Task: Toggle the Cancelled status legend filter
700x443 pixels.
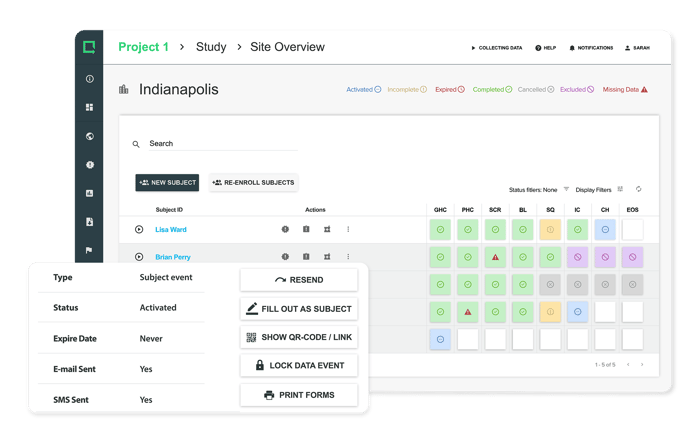Action: pyautogui.click(x=536, y=90)
